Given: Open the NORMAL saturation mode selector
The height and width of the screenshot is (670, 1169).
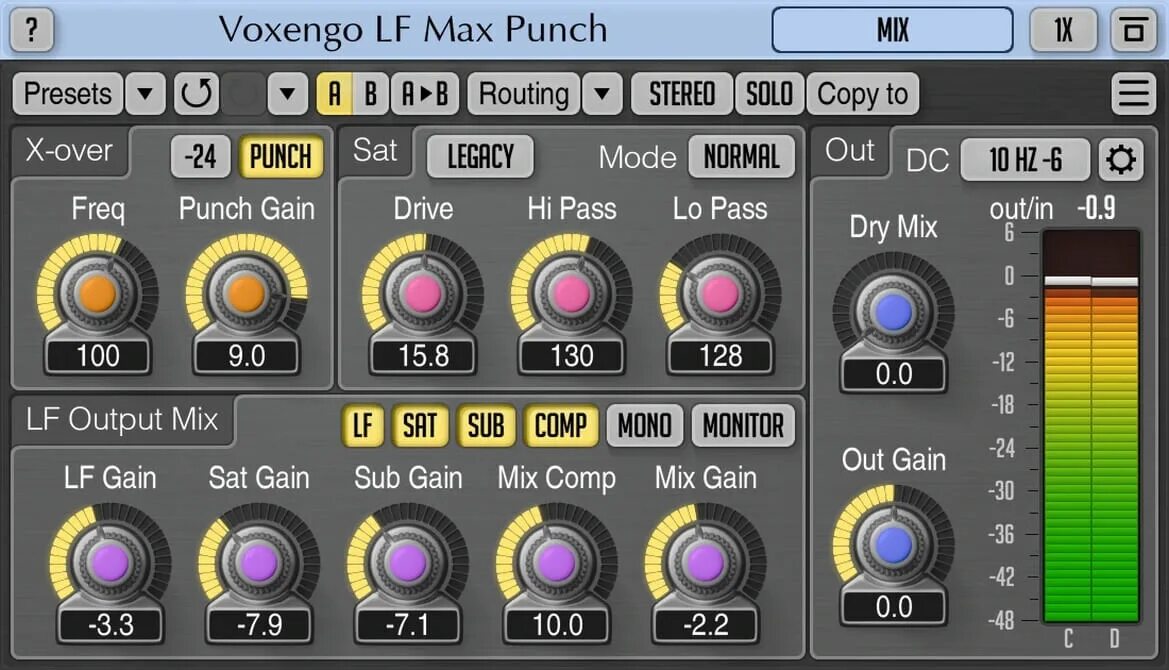Looking at the screenshot, I should (x=742, y=157).
